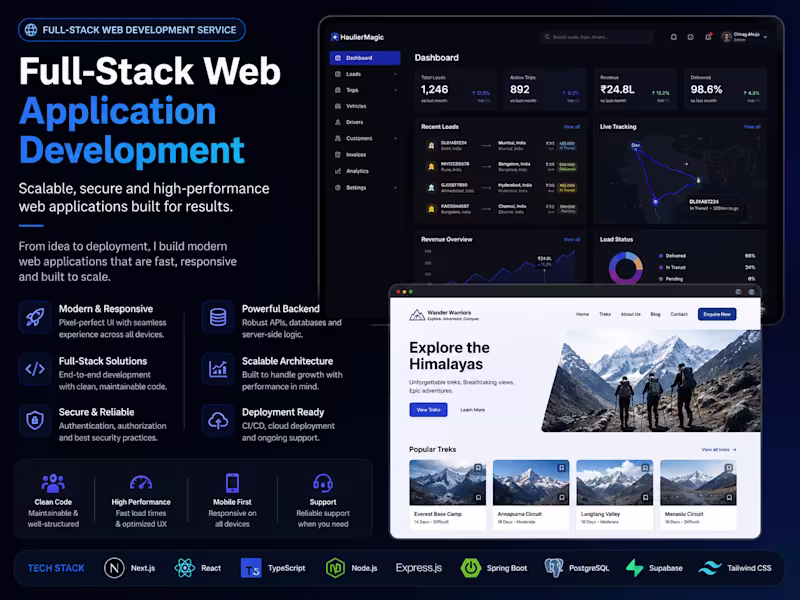The width and height of the screenshot is (800, 600).
Task: Open the View all treks link
Action: point(719,449)
